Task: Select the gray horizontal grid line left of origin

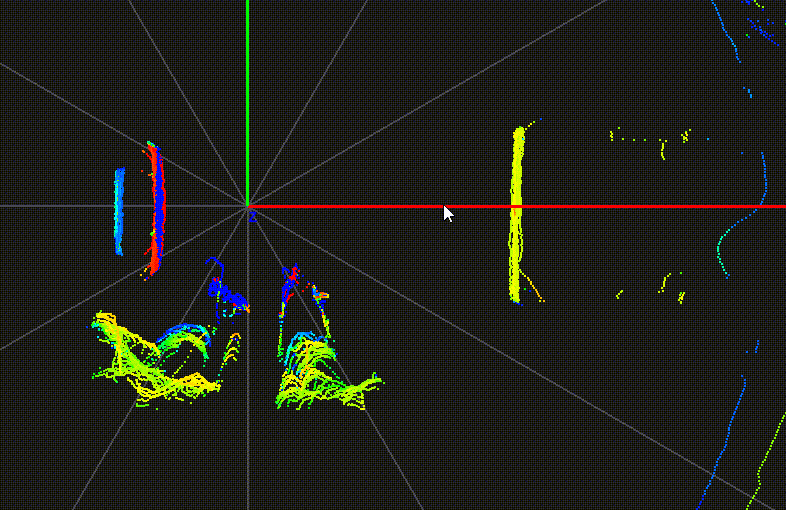Action: 60,206
